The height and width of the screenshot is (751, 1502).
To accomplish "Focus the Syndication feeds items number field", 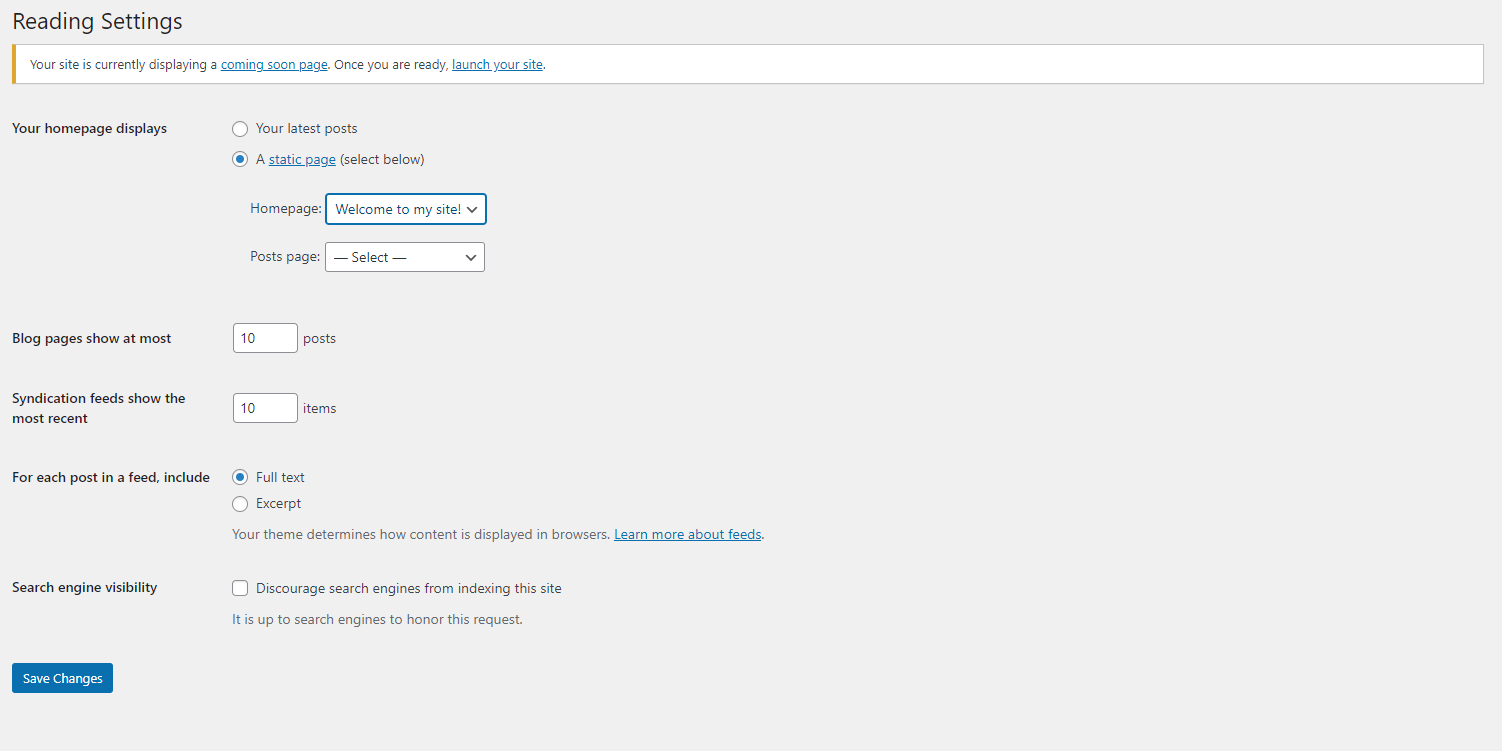I will [265, 408].
